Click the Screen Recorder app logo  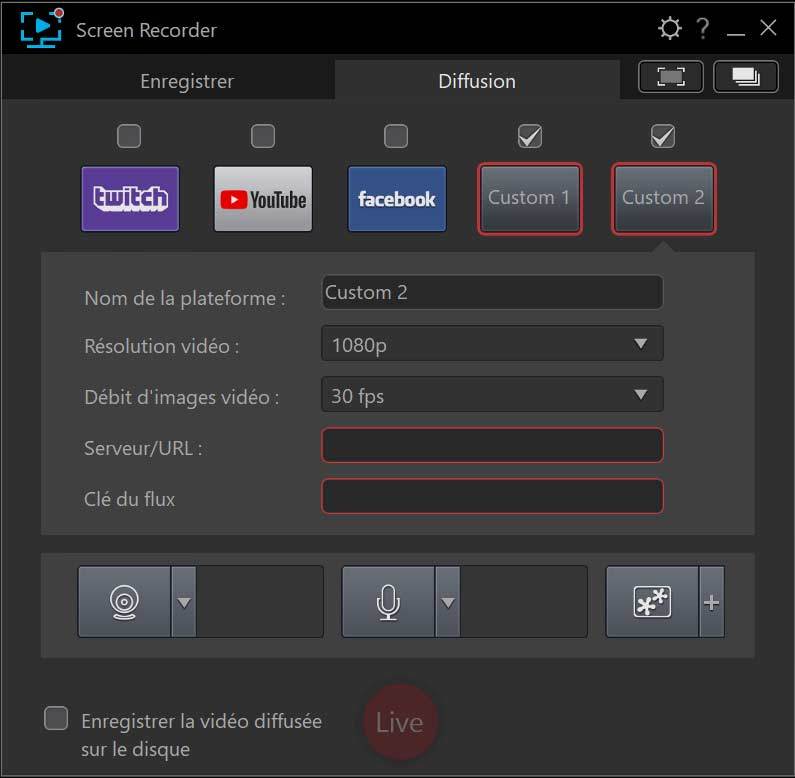(x=42, y=28)
